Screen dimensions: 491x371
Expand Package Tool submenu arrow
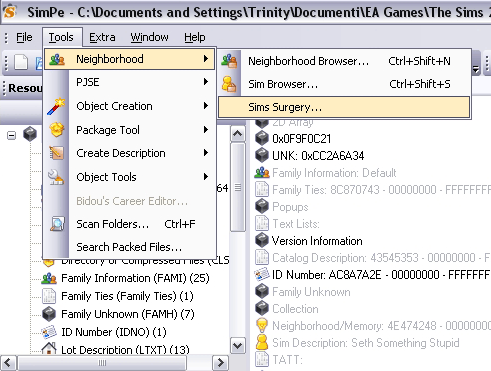tap(206, 129)
